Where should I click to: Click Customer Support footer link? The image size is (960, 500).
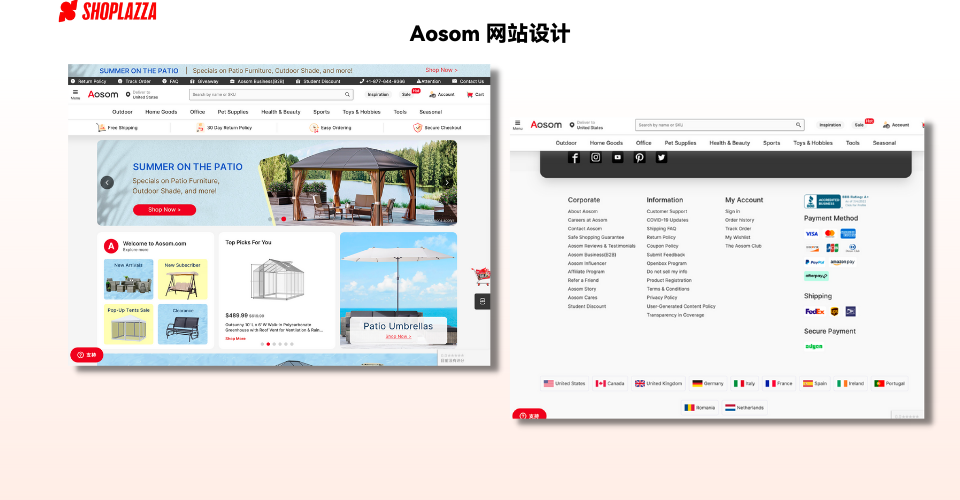coord(667,211)
